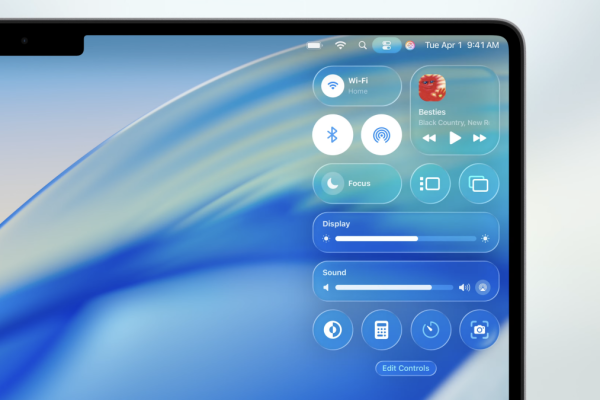Screen dimensions: 600x400
Task: Open Focus mode options
Action: click(x=357, y=184)
